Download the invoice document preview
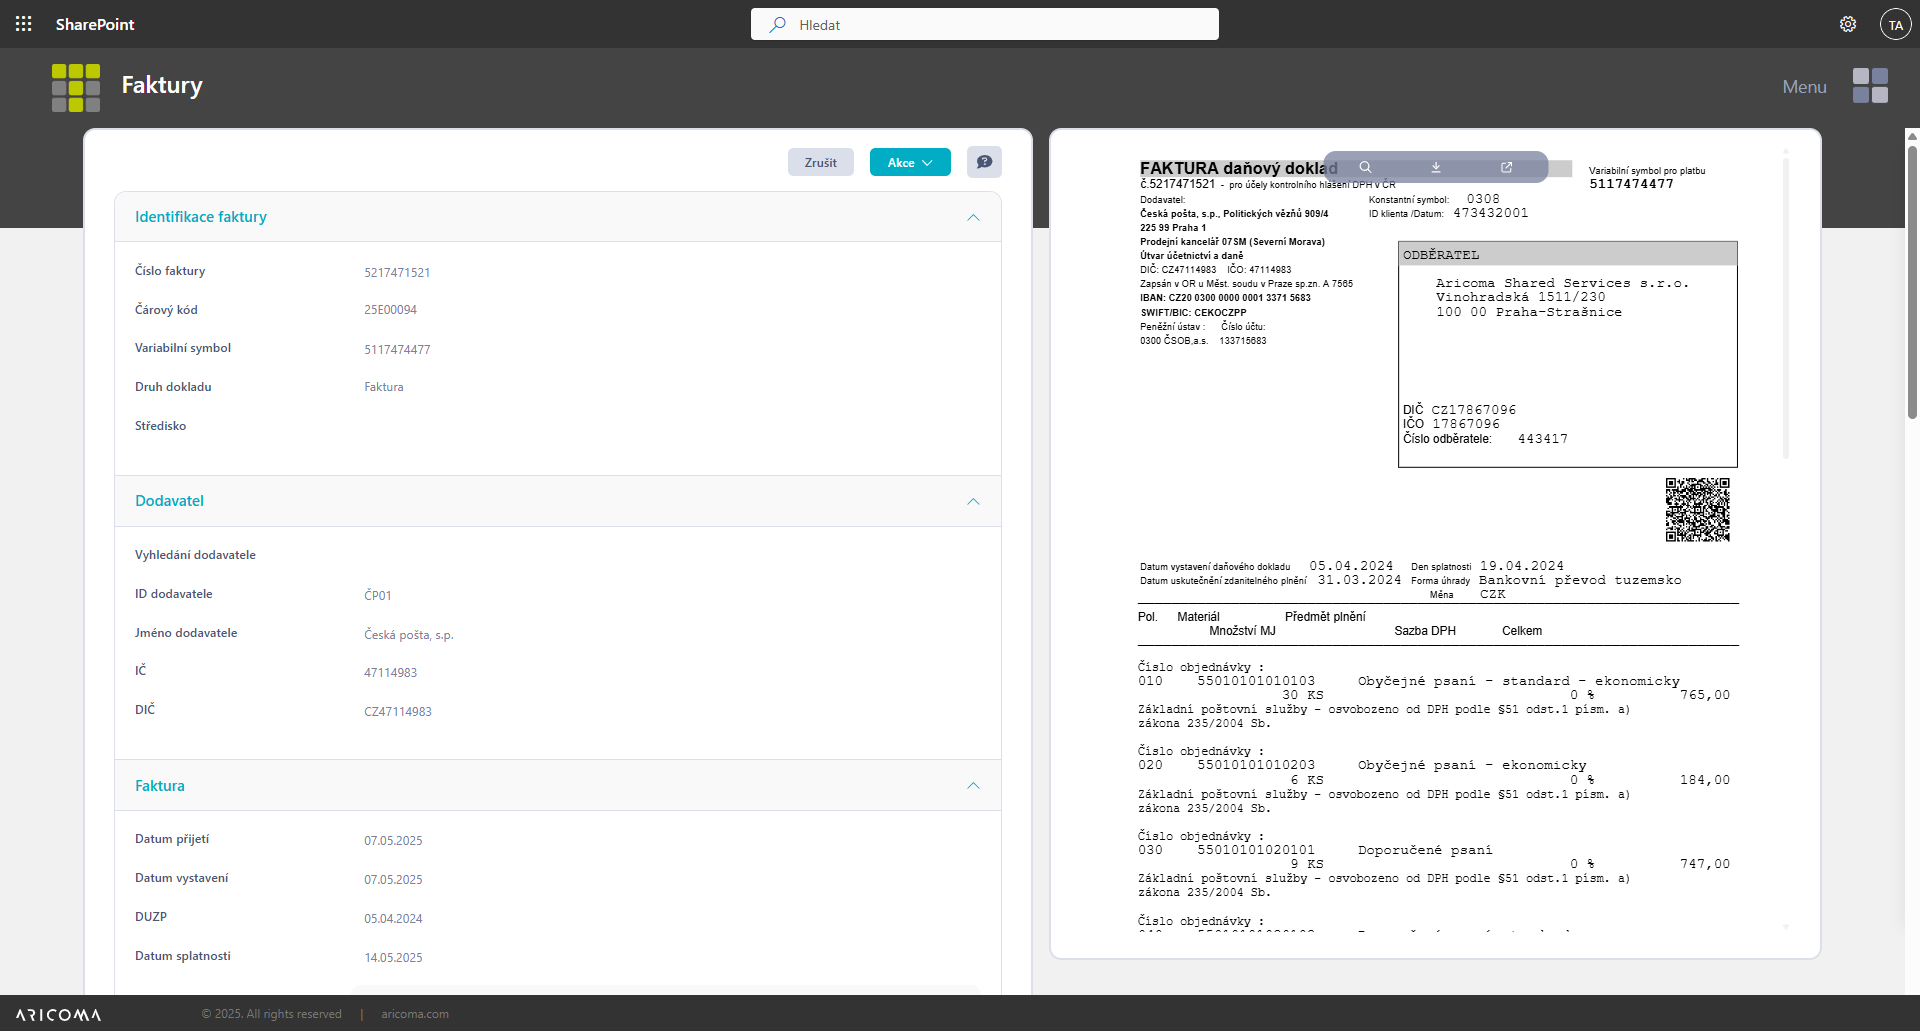The image size is (1920, 1031). 1436,167
